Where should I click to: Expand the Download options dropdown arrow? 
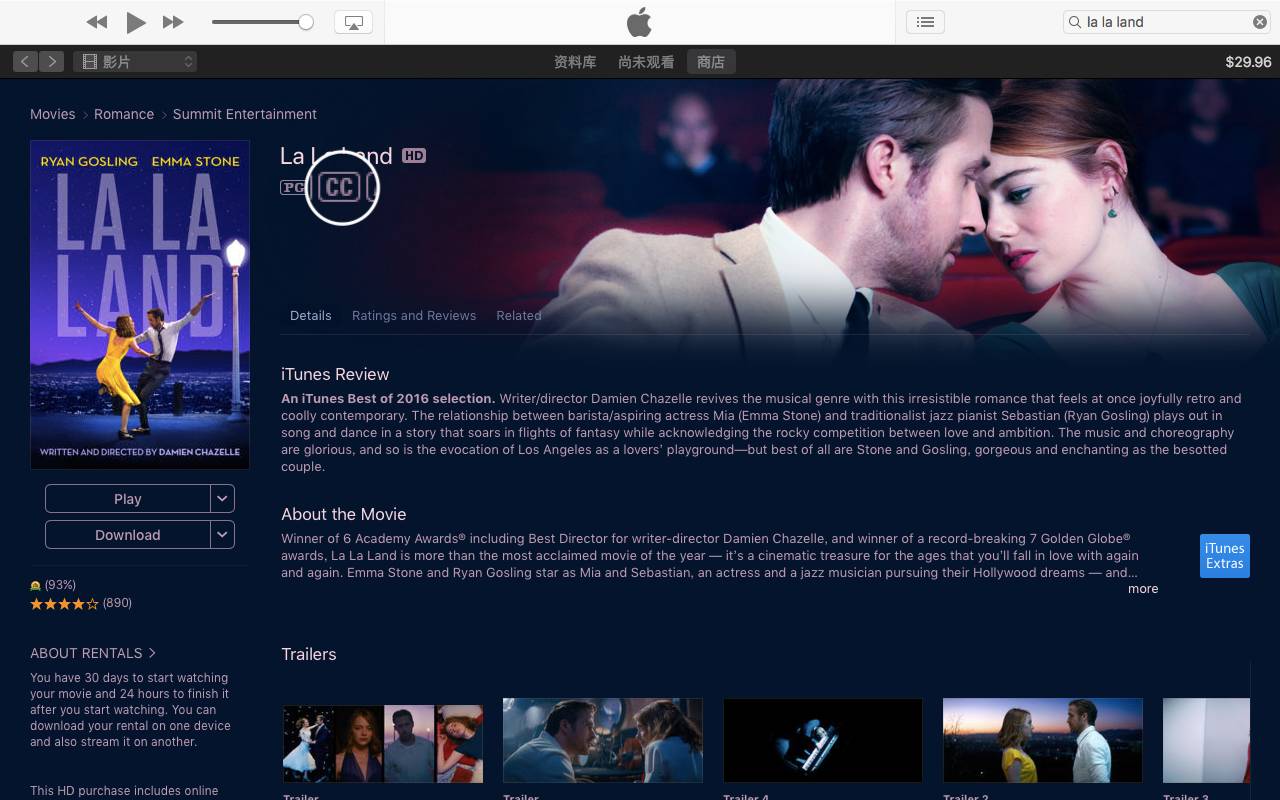(x=223, y=535)
